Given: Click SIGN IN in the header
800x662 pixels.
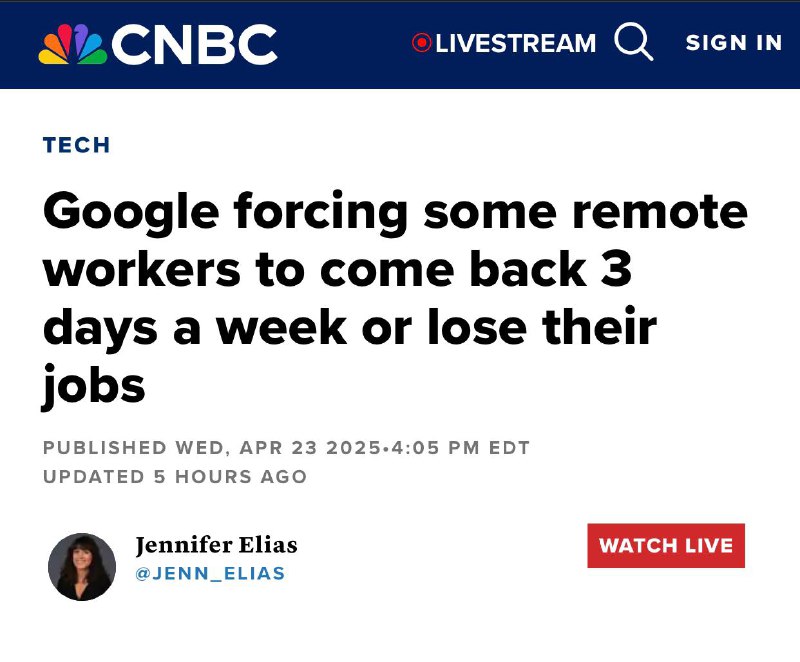Looking at the screenshot, I should [x=734, y=43].
